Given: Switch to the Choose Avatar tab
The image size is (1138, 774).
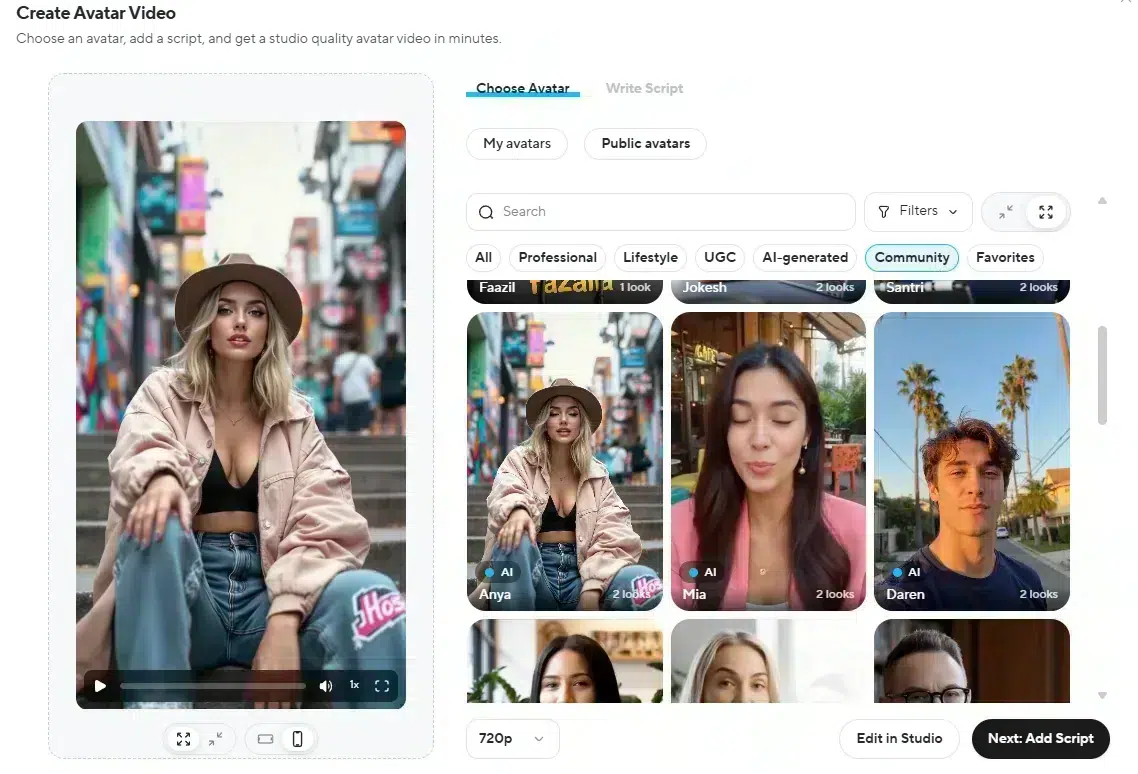Looking at the screenshot, I should (523, 88).
